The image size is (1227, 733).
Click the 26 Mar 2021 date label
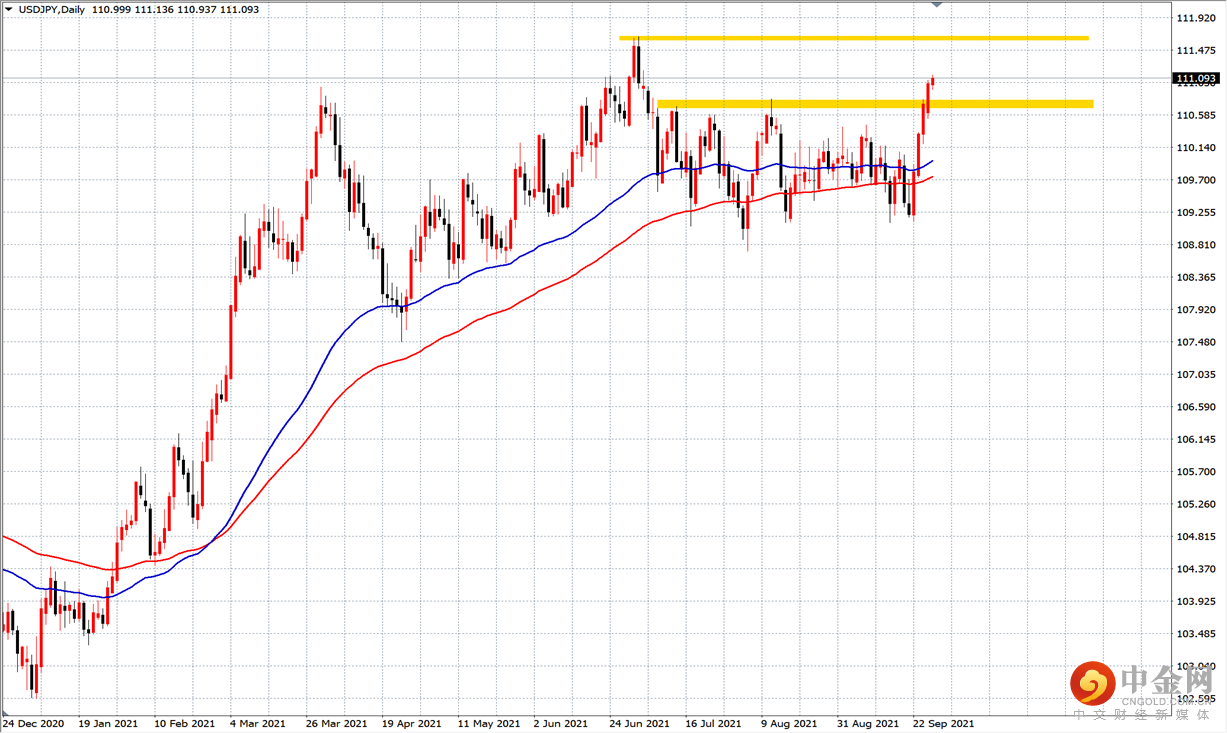[x=337, y=723]
